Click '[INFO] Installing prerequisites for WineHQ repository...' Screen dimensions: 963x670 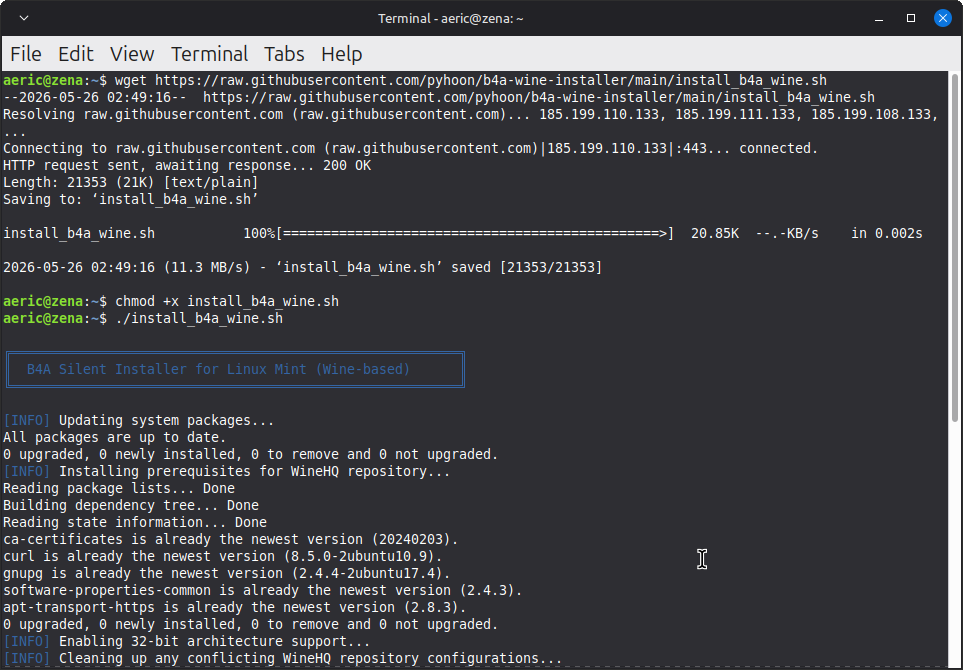click(x=227, y=472)
